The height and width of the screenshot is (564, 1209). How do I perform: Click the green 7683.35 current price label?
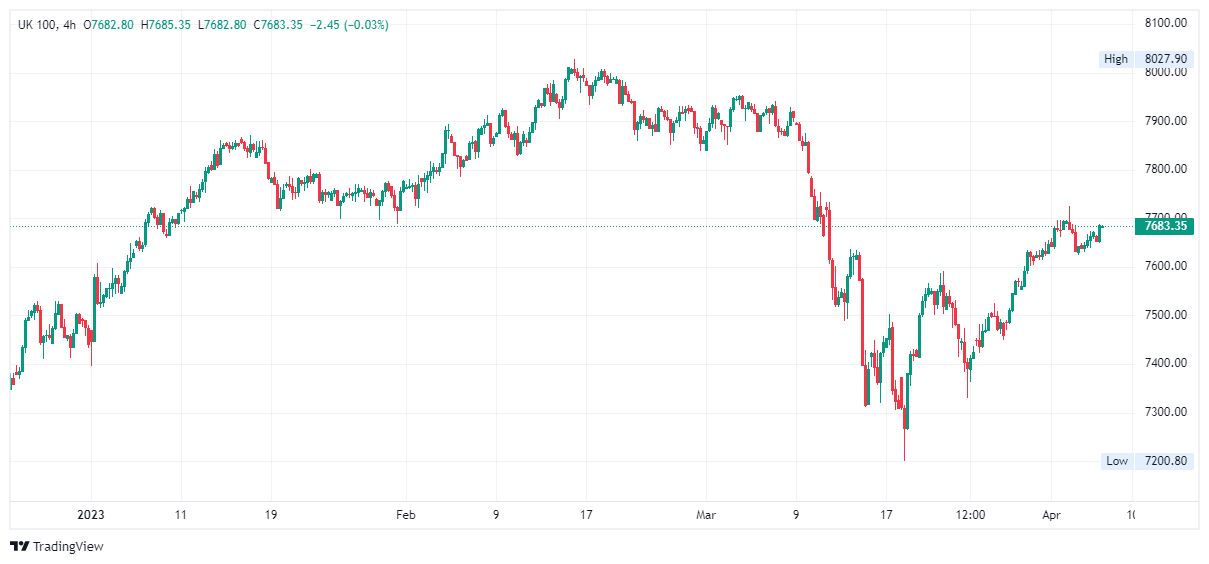1166,226
